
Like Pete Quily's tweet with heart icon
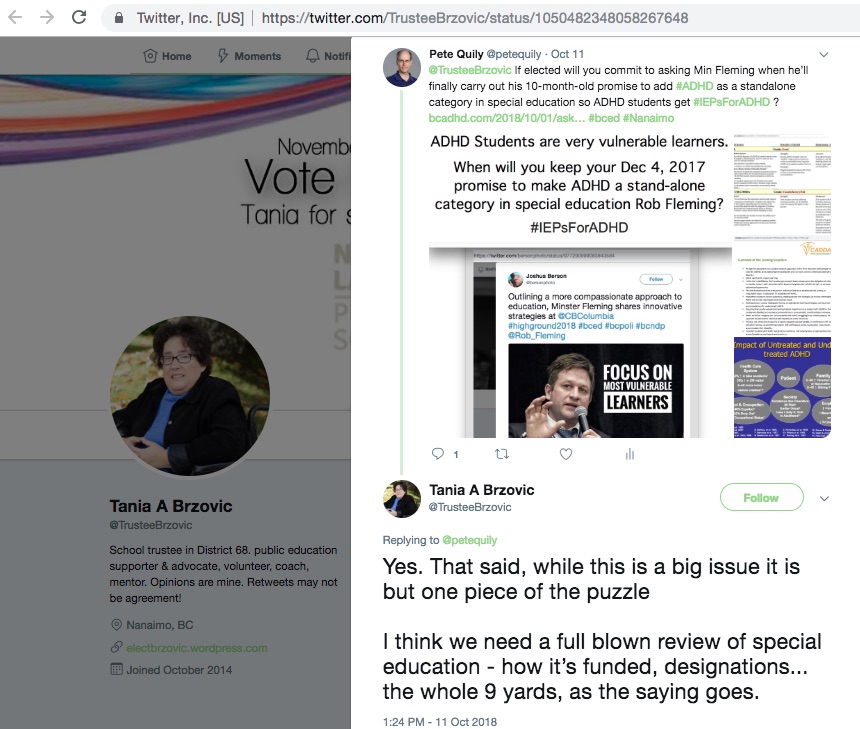tap(566, 454)
